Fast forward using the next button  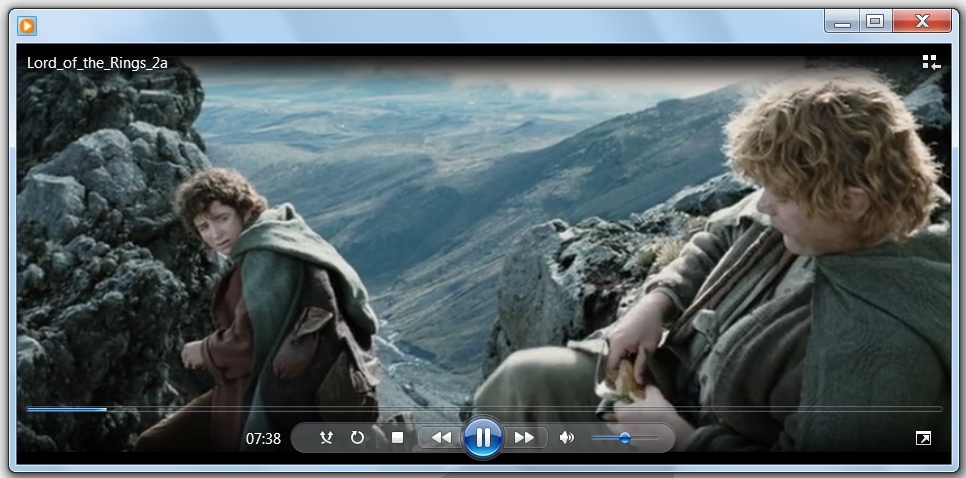[524, 437]
